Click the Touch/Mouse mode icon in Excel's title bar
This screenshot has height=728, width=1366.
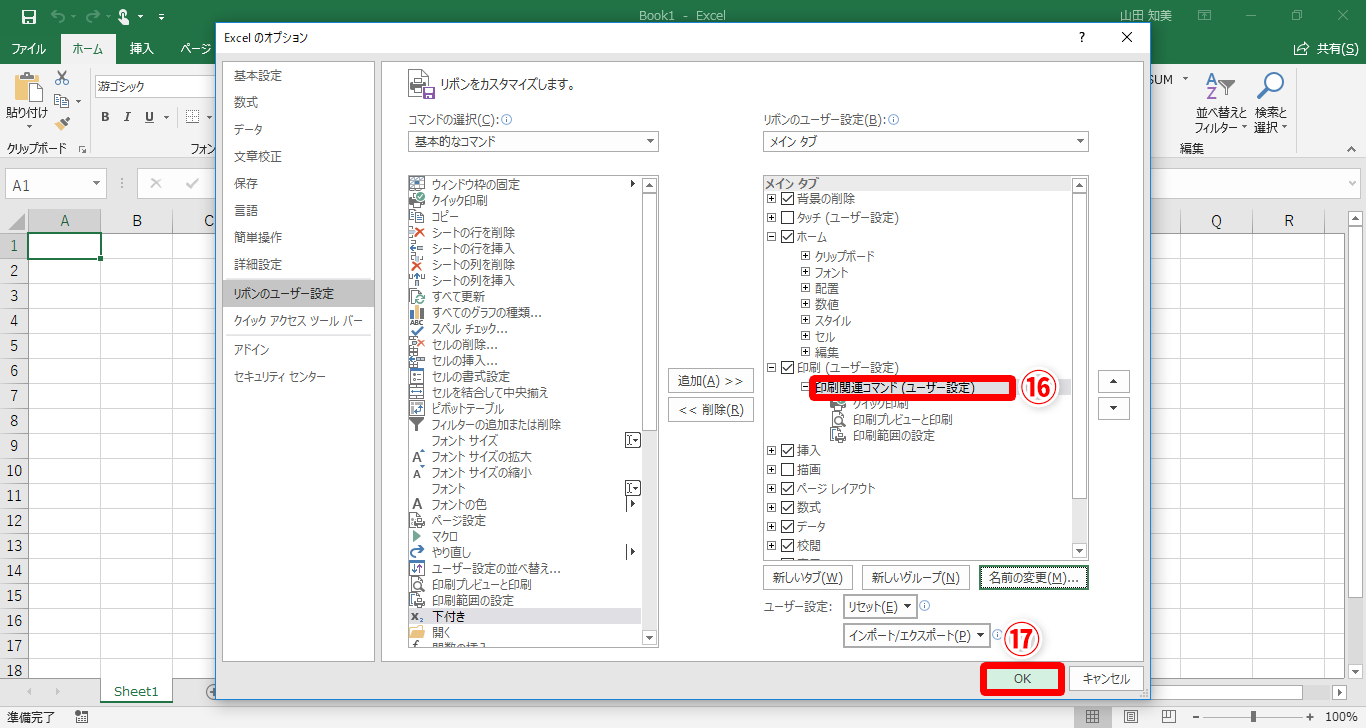(x=124, y=16)
